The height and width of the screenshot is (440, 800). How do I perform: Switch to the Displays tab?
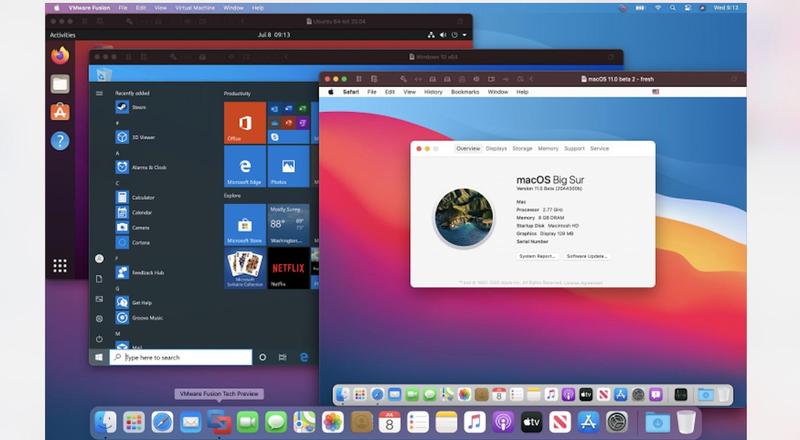coord(496,148)
